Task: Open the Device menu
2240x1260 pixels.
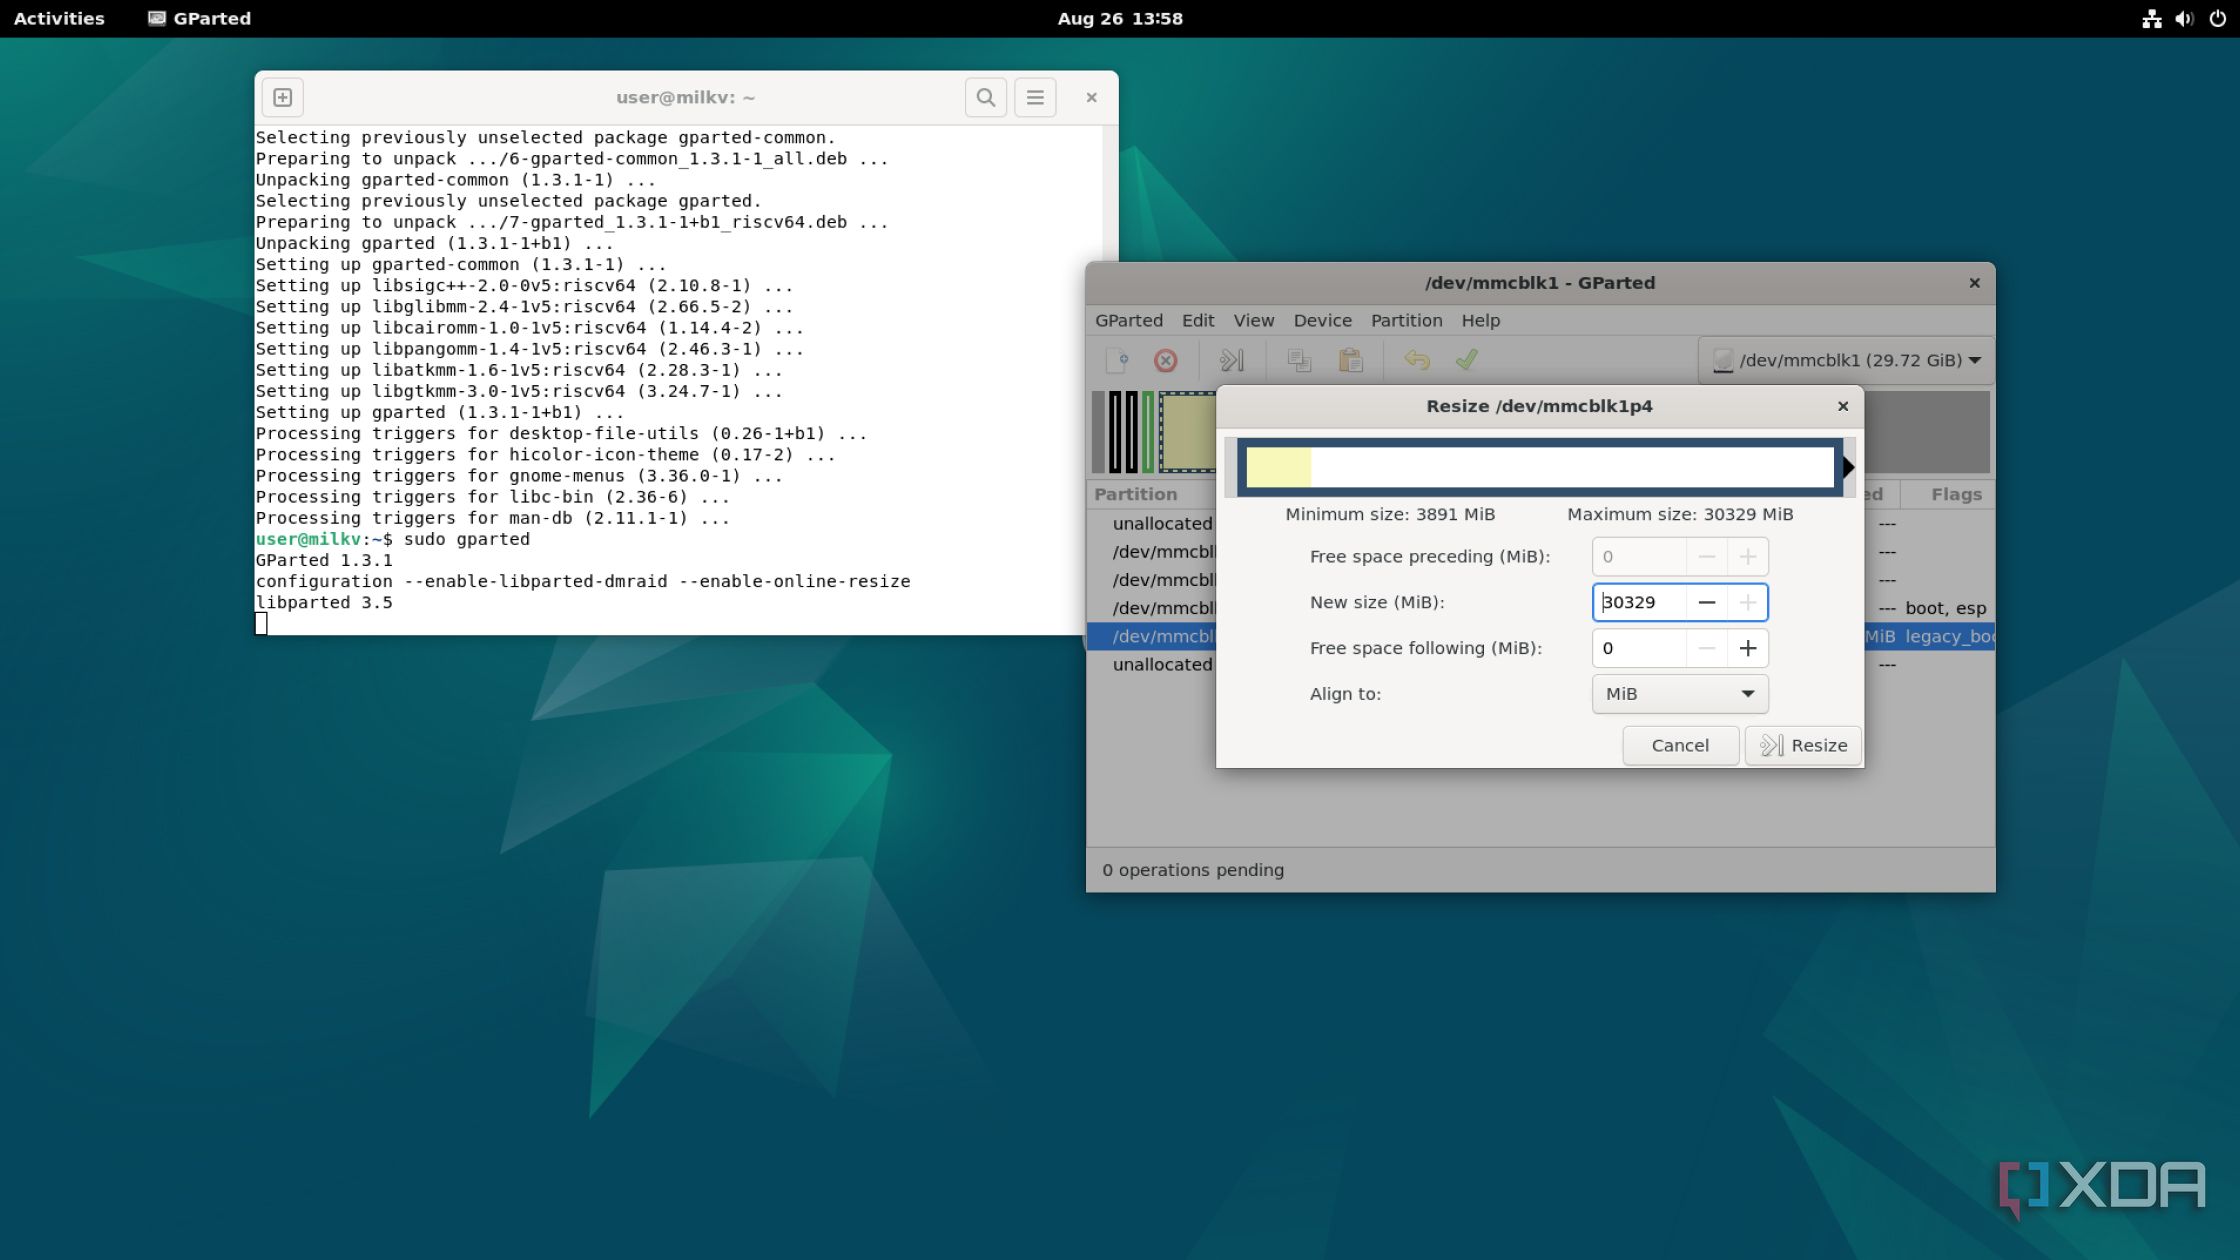Action: (x=1322, y=320)
